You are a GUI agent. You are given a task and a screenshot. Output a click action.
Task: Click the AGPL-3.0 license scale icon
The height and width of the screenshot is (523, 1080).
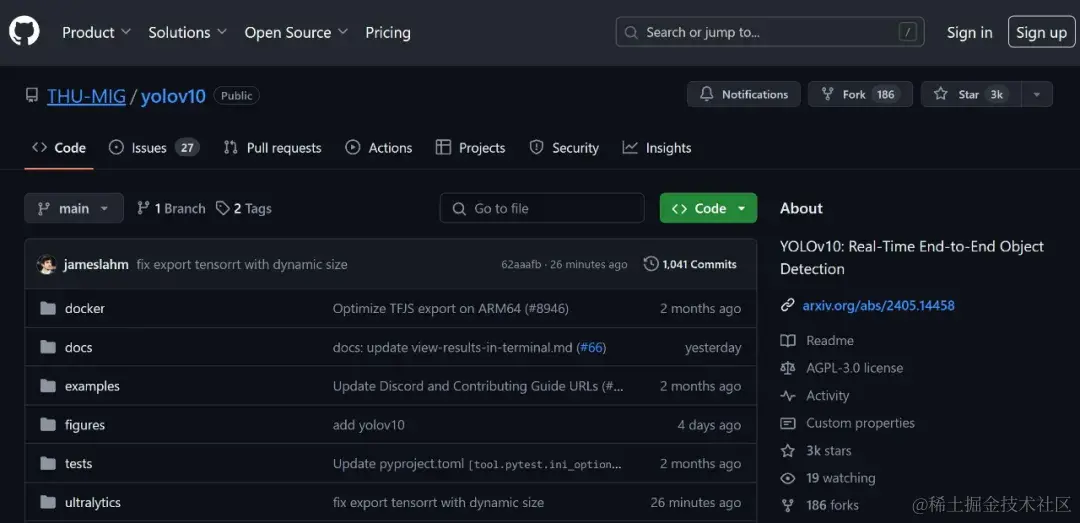pos(788,368)
